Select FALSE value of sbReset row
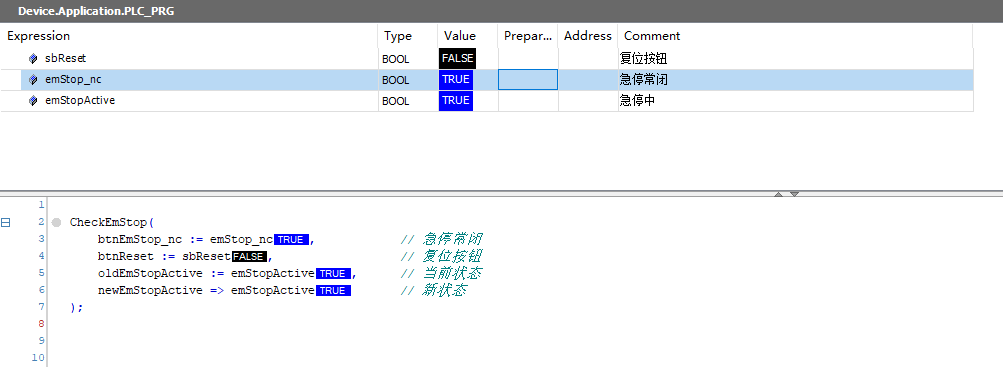Screen dimensions: 1003x367 pyautogui.click(x=457, y=58)
